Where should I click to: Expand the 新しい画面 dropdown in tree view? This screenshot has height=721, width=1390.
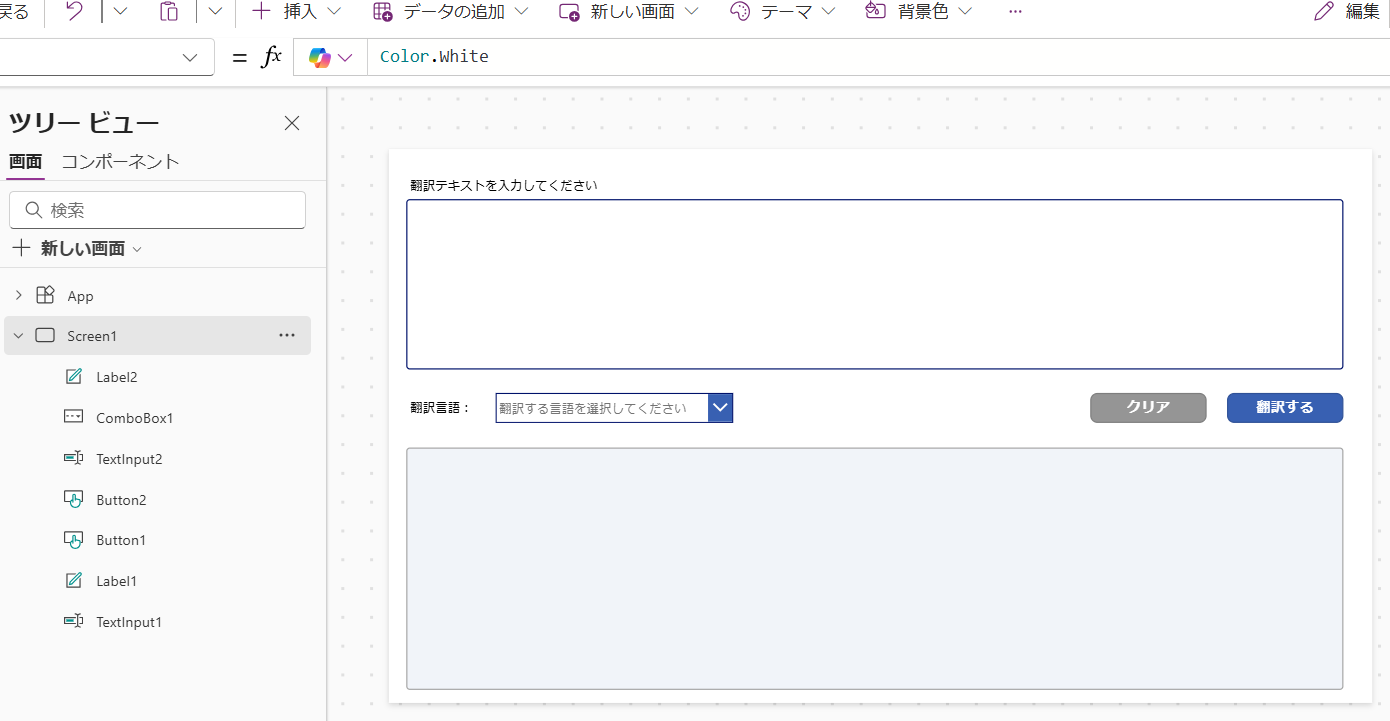[x=137, y=249]
